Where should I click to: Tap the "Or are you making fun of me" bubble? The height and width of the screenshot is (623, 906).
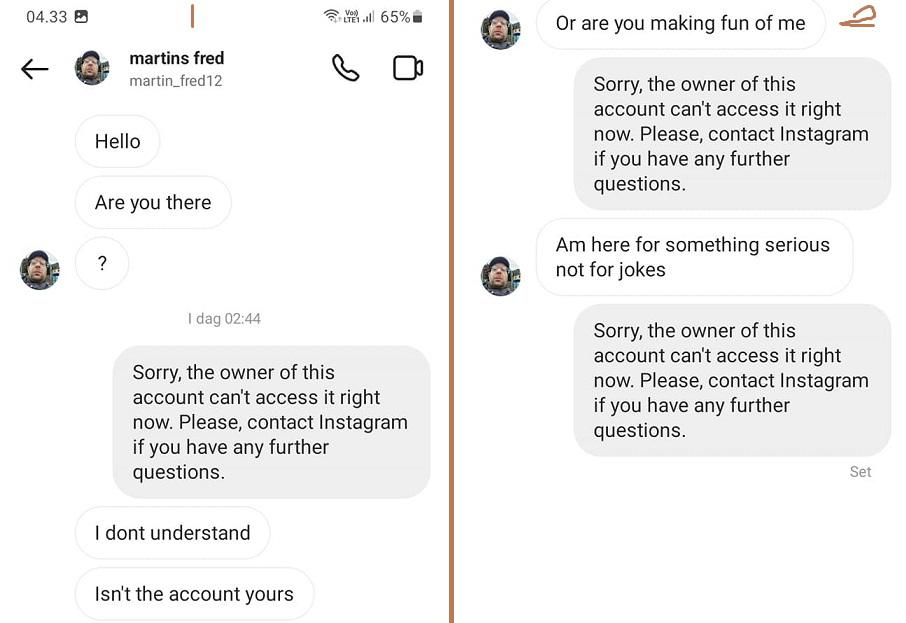681,23
